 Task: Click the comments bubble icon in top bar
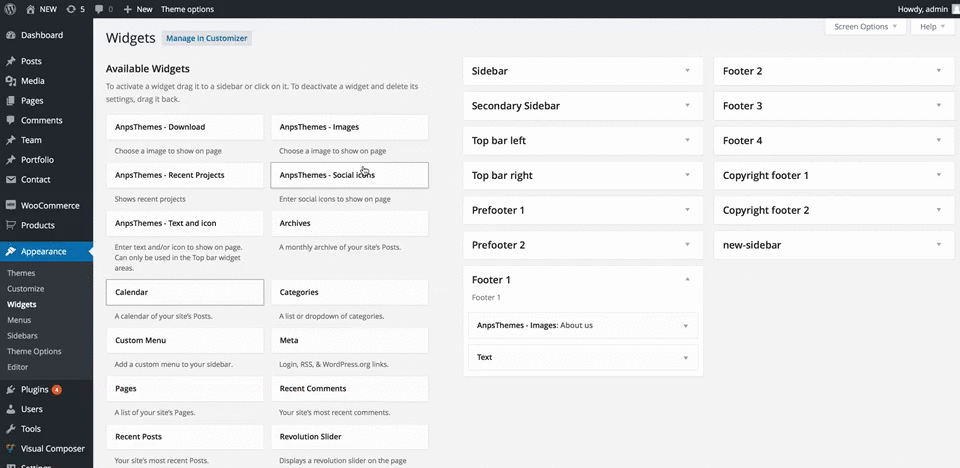(99, 9)
